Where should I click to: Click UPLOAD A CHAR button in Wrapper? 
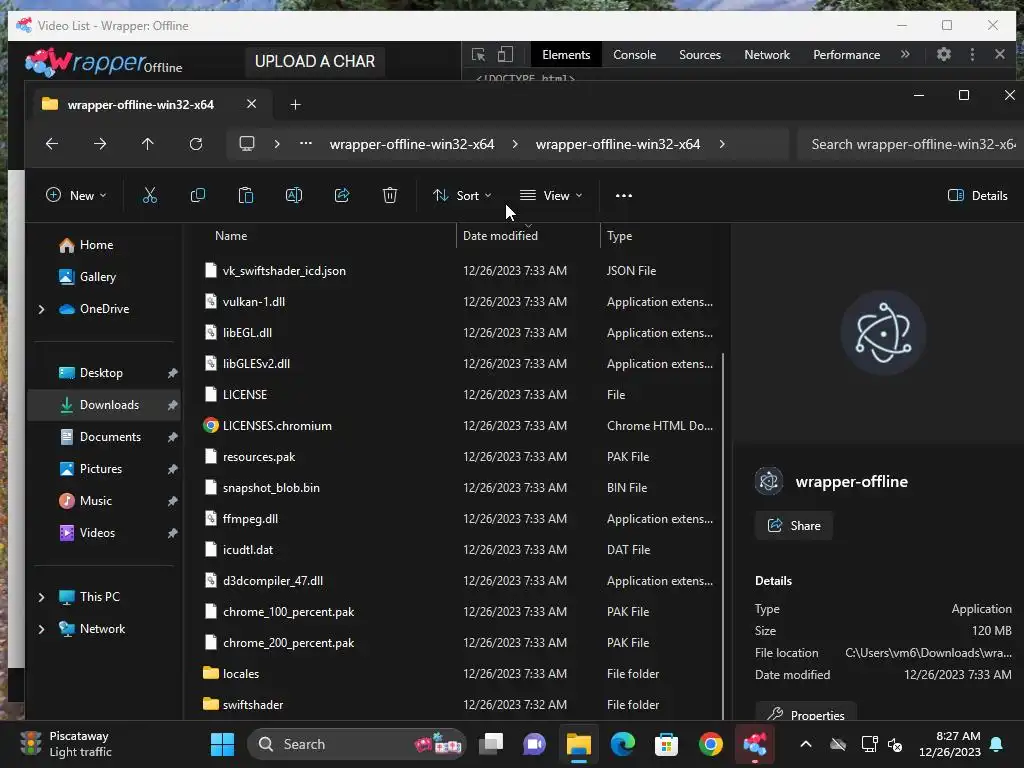(x=315, y=61)
